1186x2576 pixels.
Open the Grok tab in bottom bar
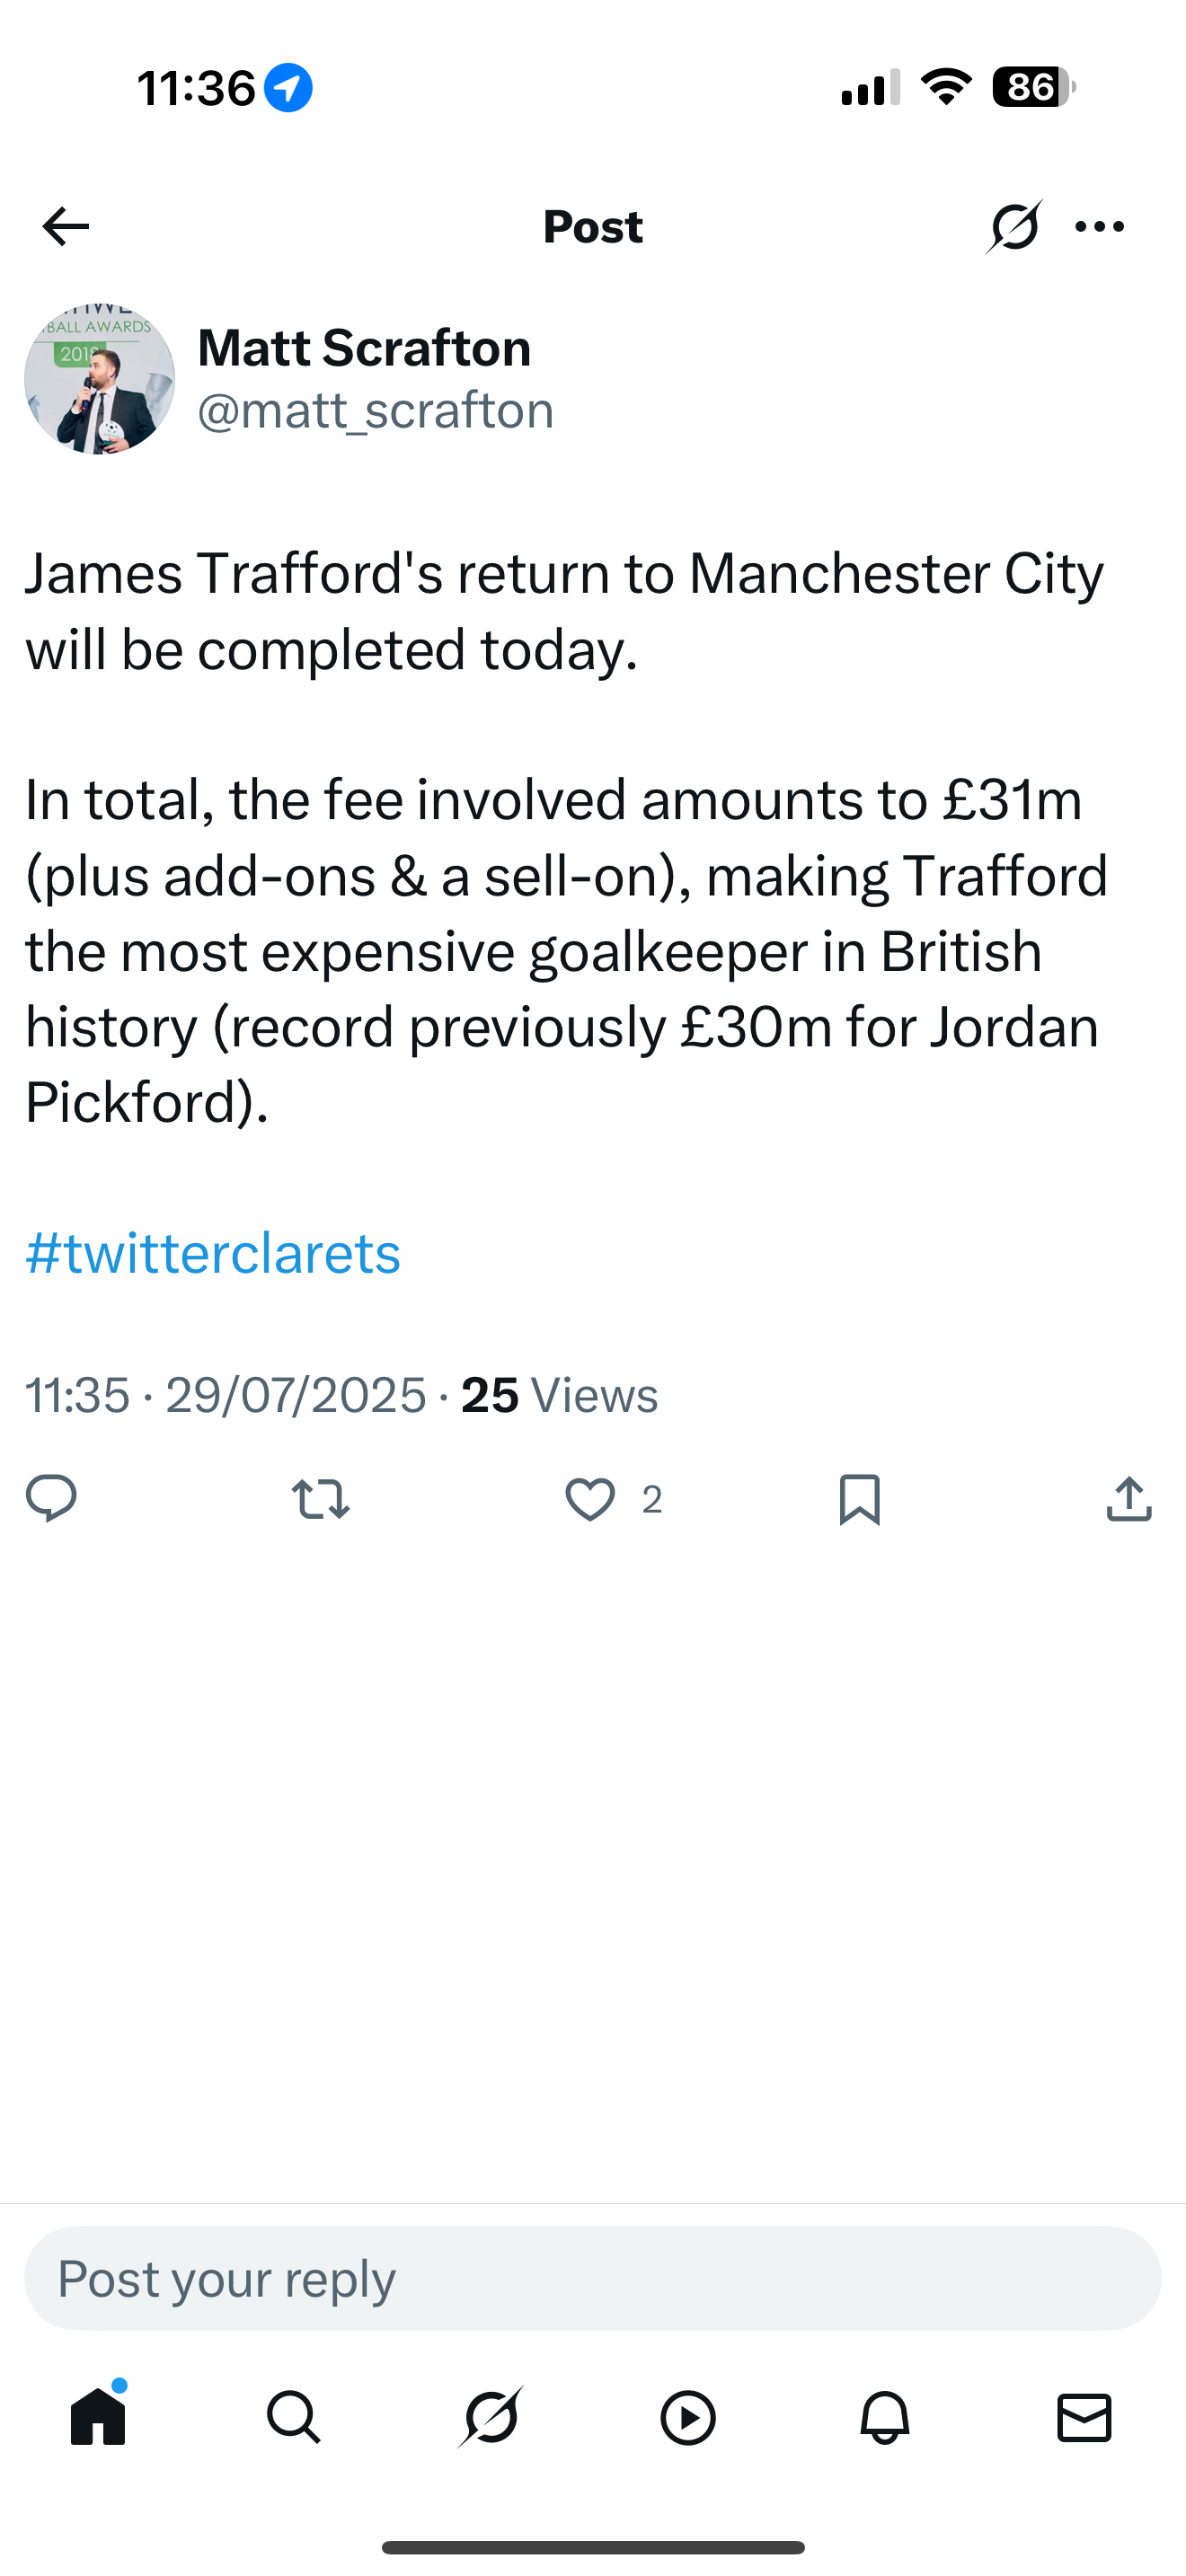(491, 2418)
